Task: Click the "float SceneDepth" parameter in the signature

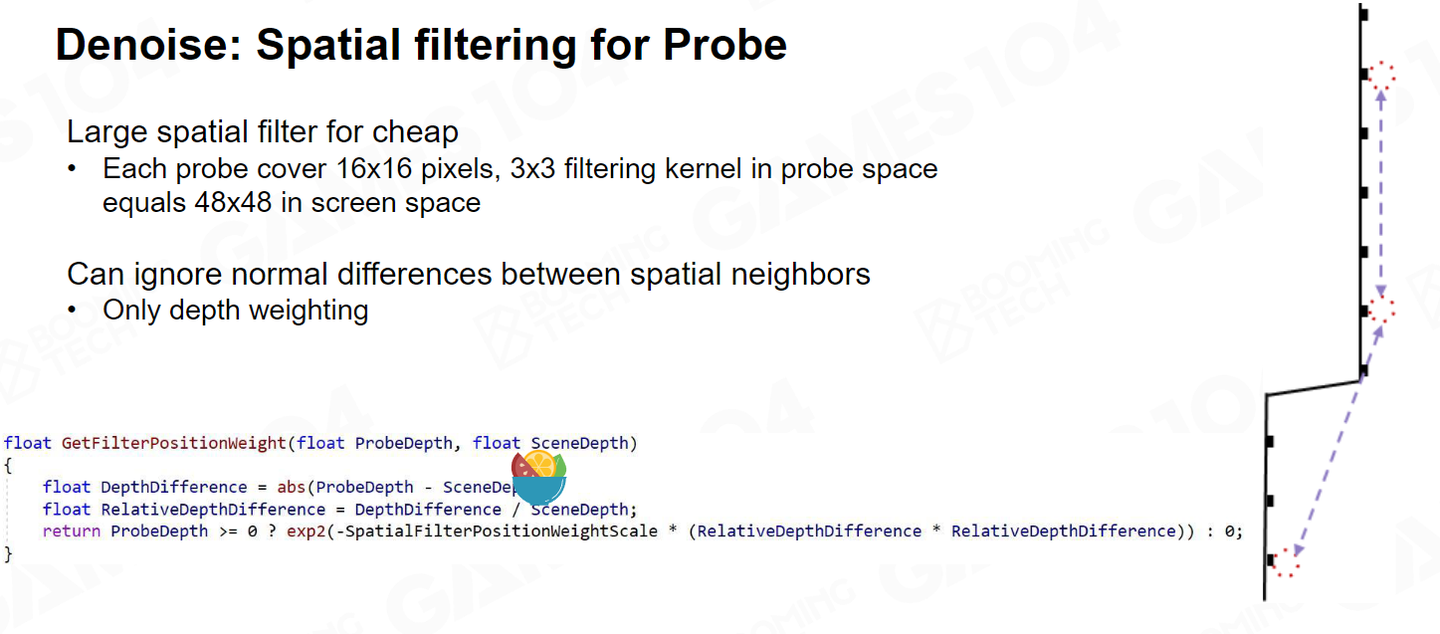Action: pyautogui.click(x=552, y=443)
